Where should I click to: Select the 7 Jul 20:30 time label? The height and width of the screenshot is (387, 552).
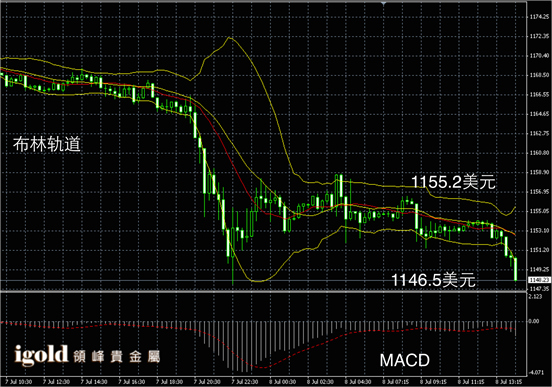click(207, 382)
